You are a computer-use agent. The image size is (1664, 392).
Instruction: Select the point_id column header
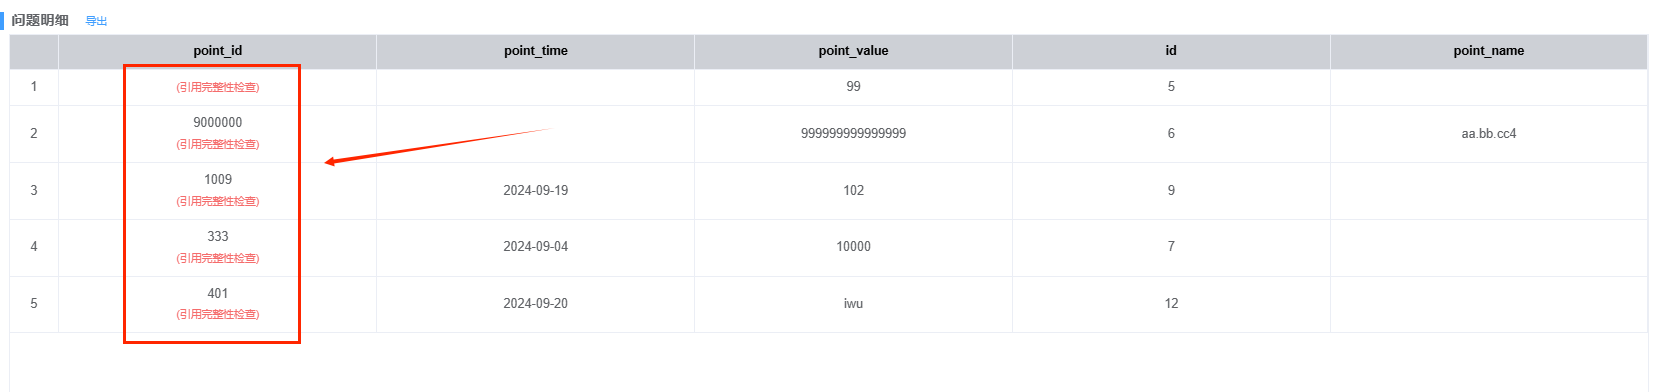tap(217, 51)
